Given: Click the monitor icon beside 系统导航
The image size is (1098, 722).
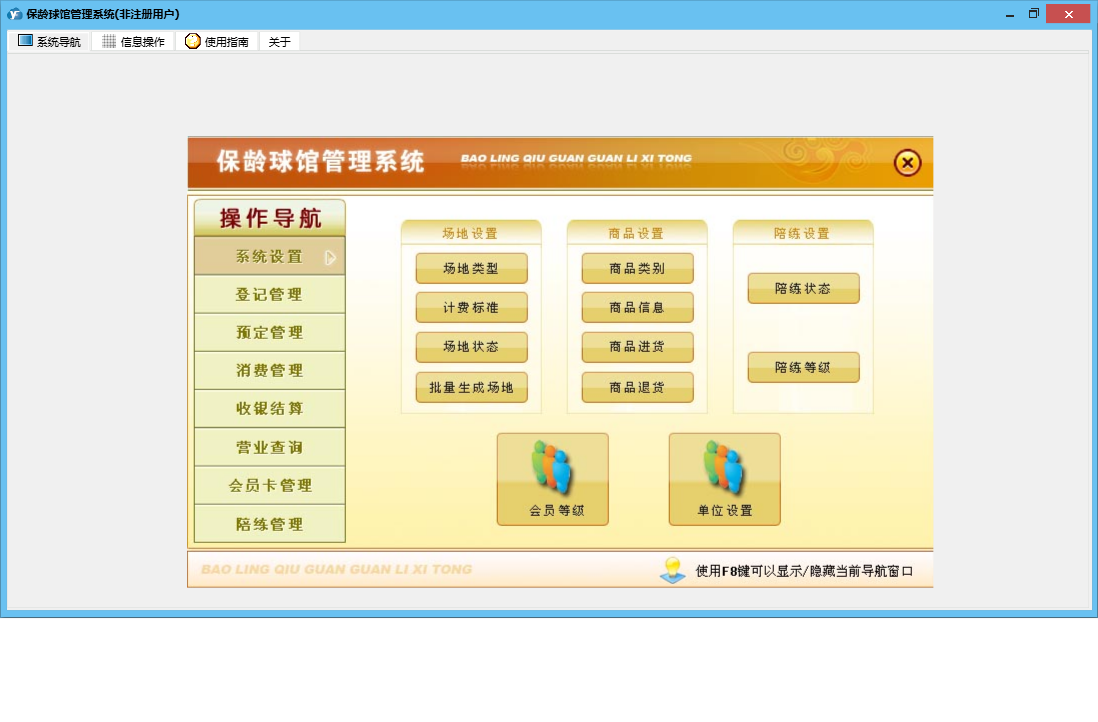Looking at the screenshot, I should pyautogui.click(x=25, y=41).
